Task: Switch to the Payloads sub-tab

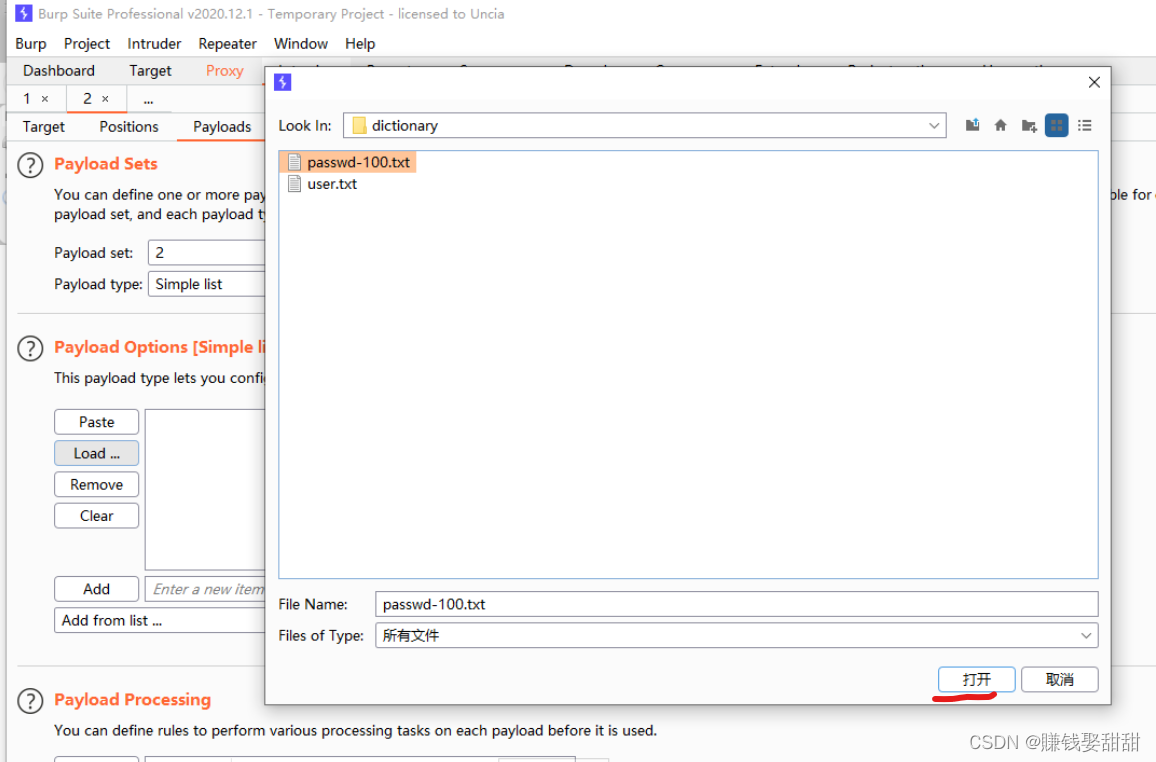Action: pos(222,127)
